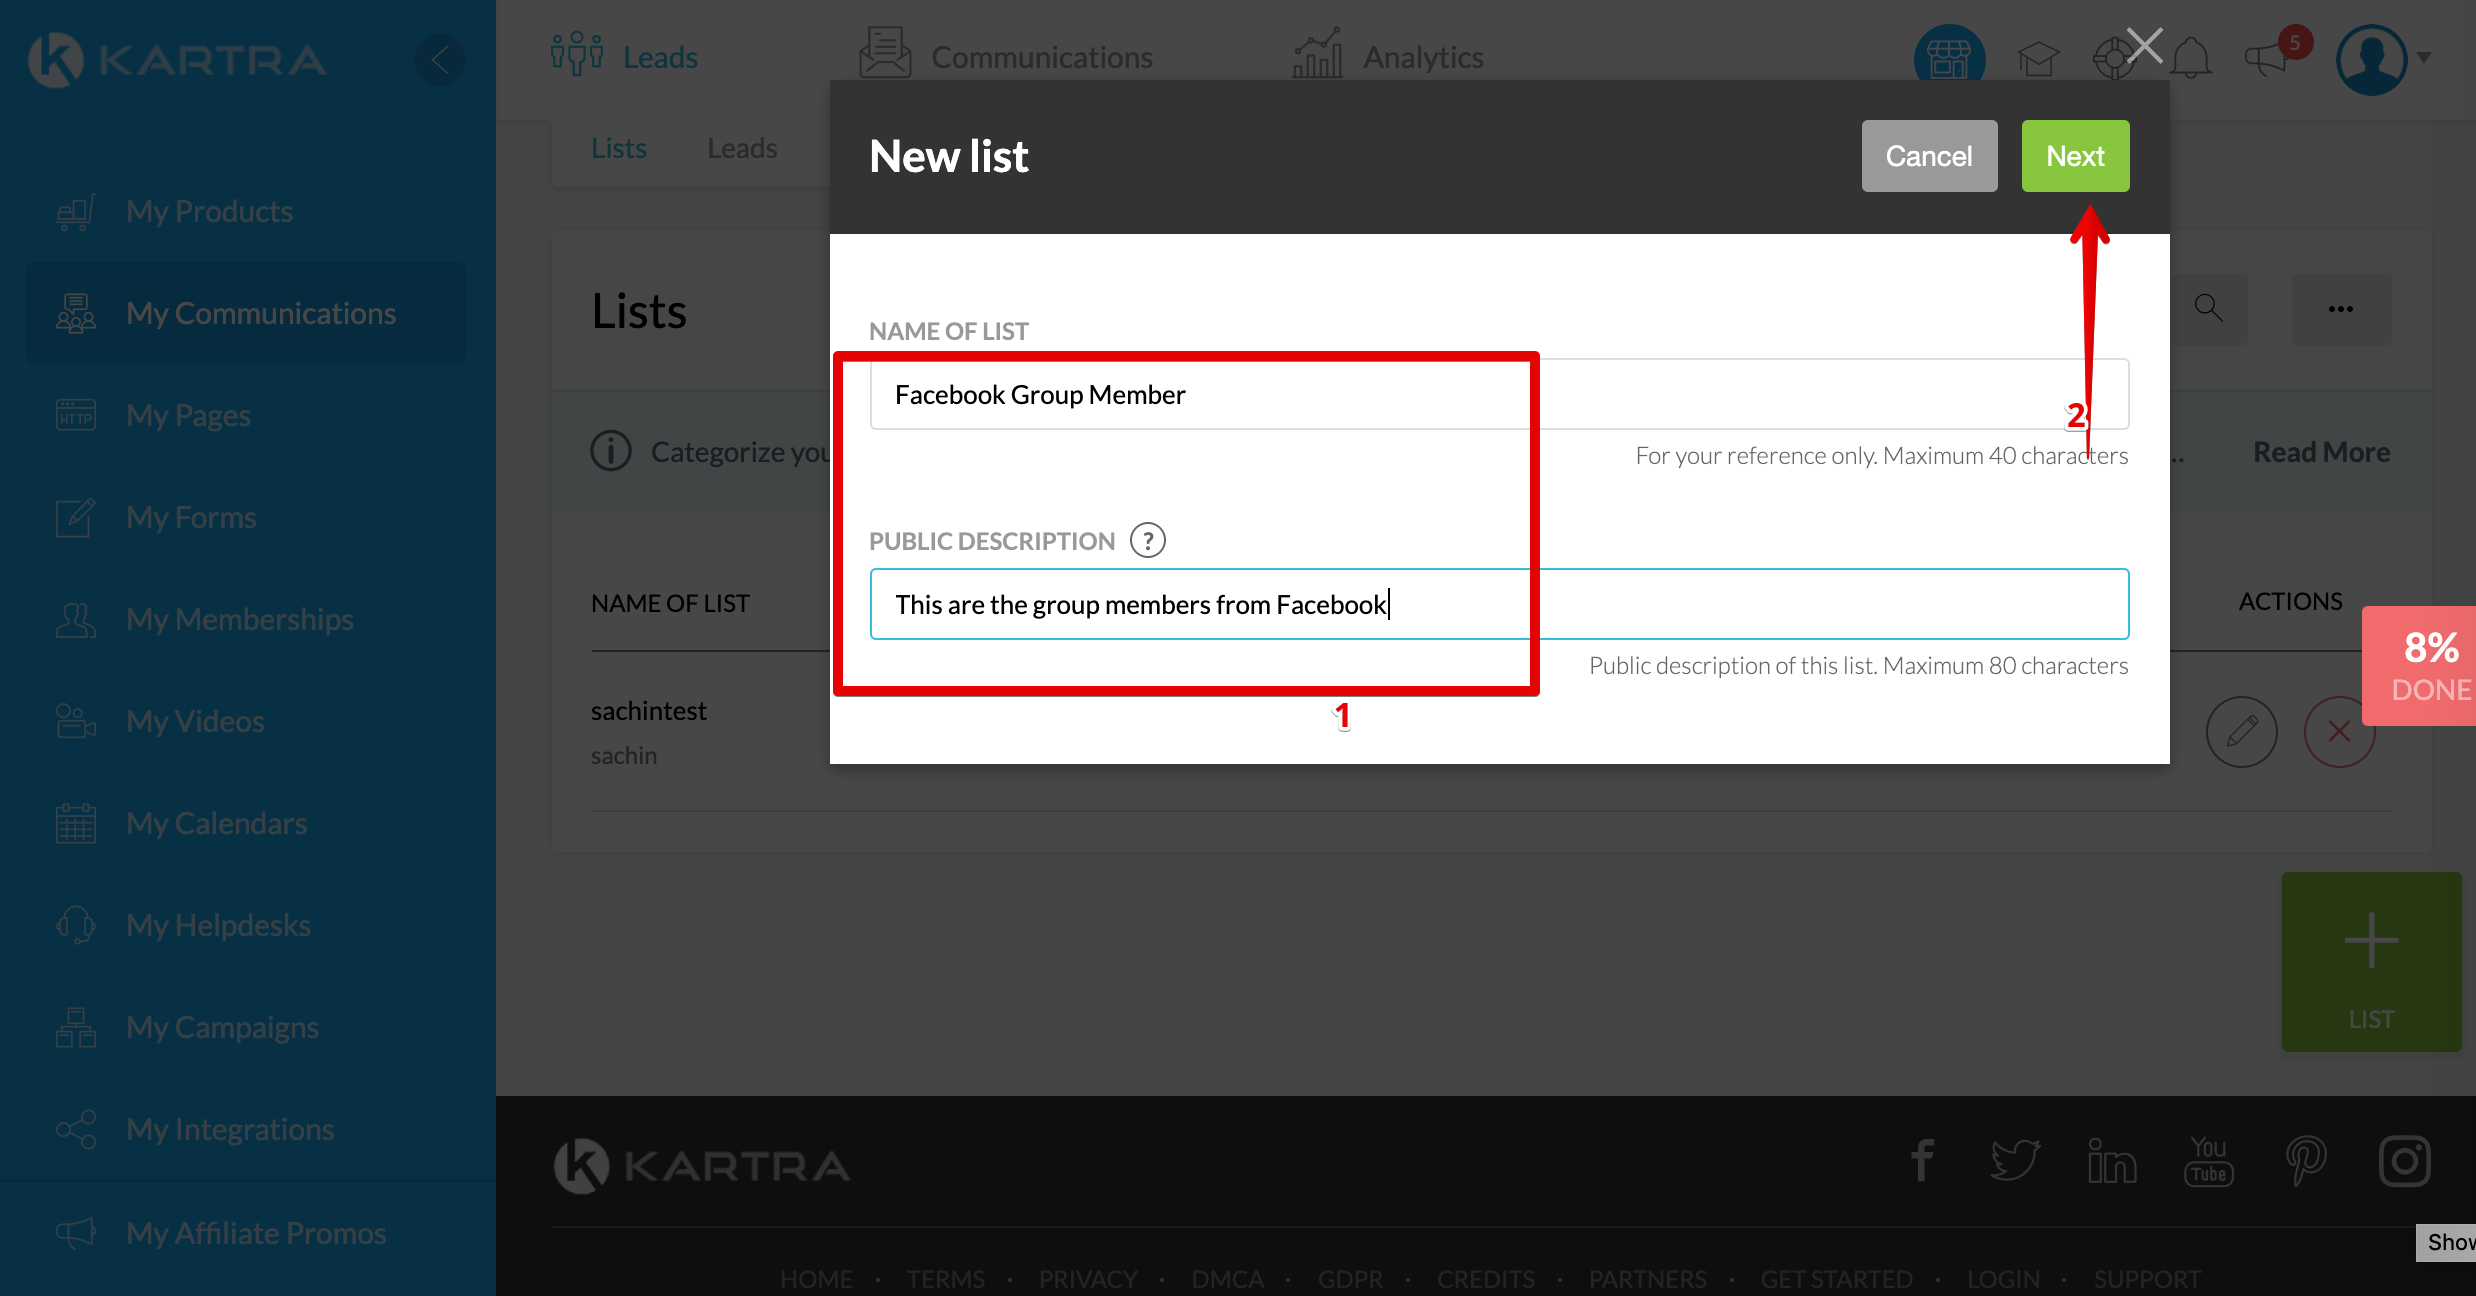2476x1296 pixels.
Task: Open the notifications bell icon
Action: click(x=2190, y=58)
